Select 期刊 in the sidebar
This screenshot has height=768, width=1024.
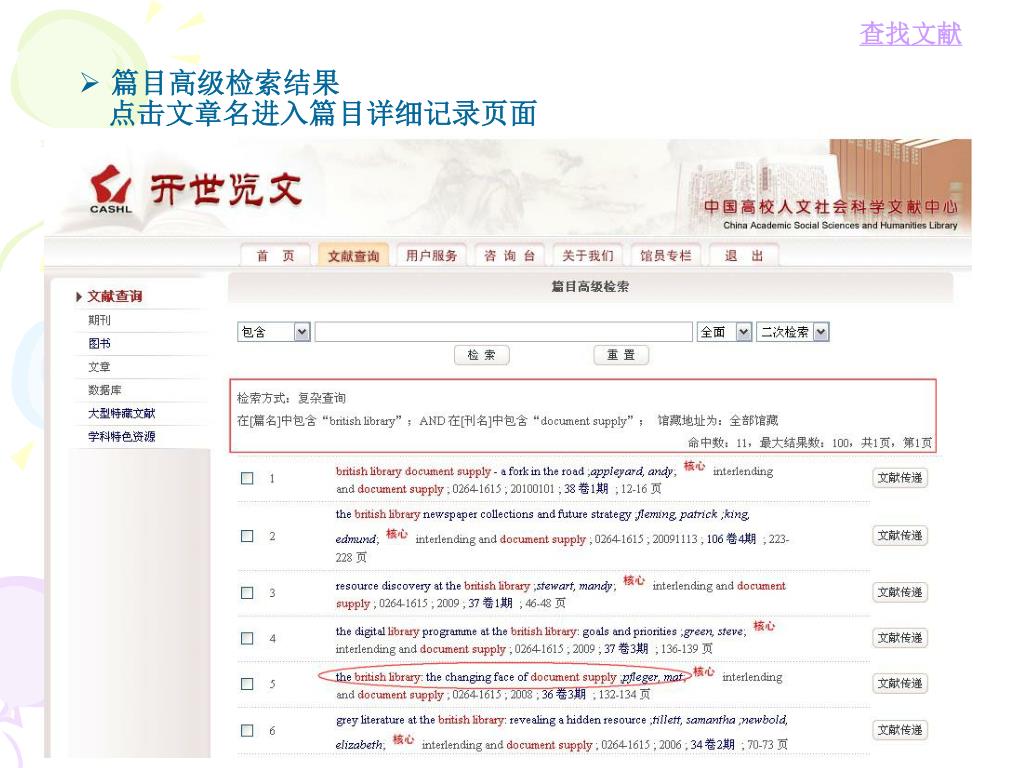pyautogui.click(x=99, y=320)
